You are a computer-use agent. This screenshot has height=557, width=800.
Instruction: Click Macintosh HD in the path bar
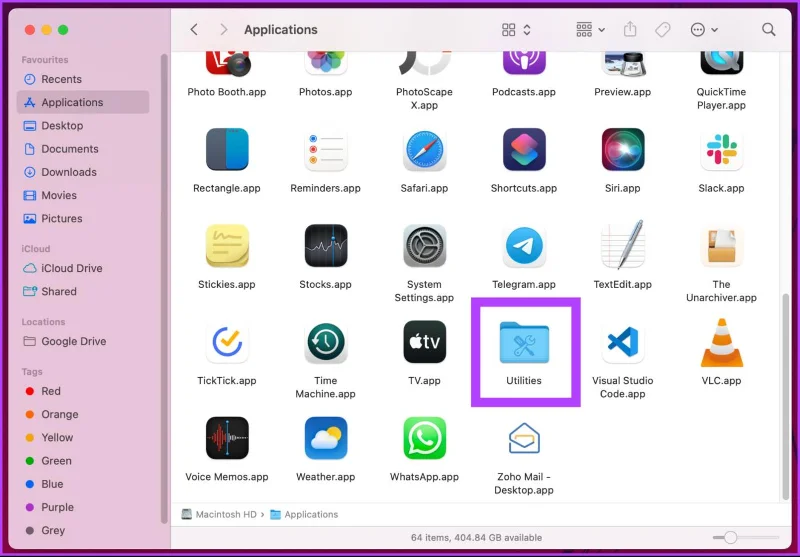coord(219,514)
